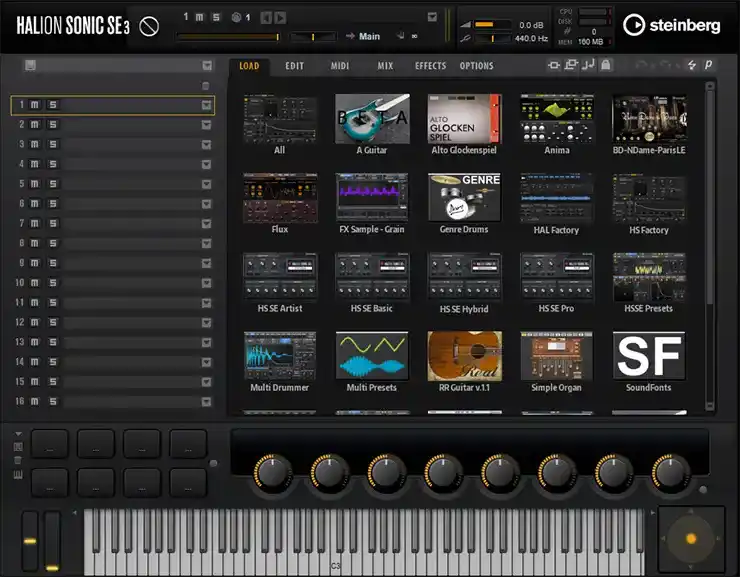This screenshot has width=740, height=577.
Task: Click the pitch bend wheel
Action: click(x=30, y=541)
